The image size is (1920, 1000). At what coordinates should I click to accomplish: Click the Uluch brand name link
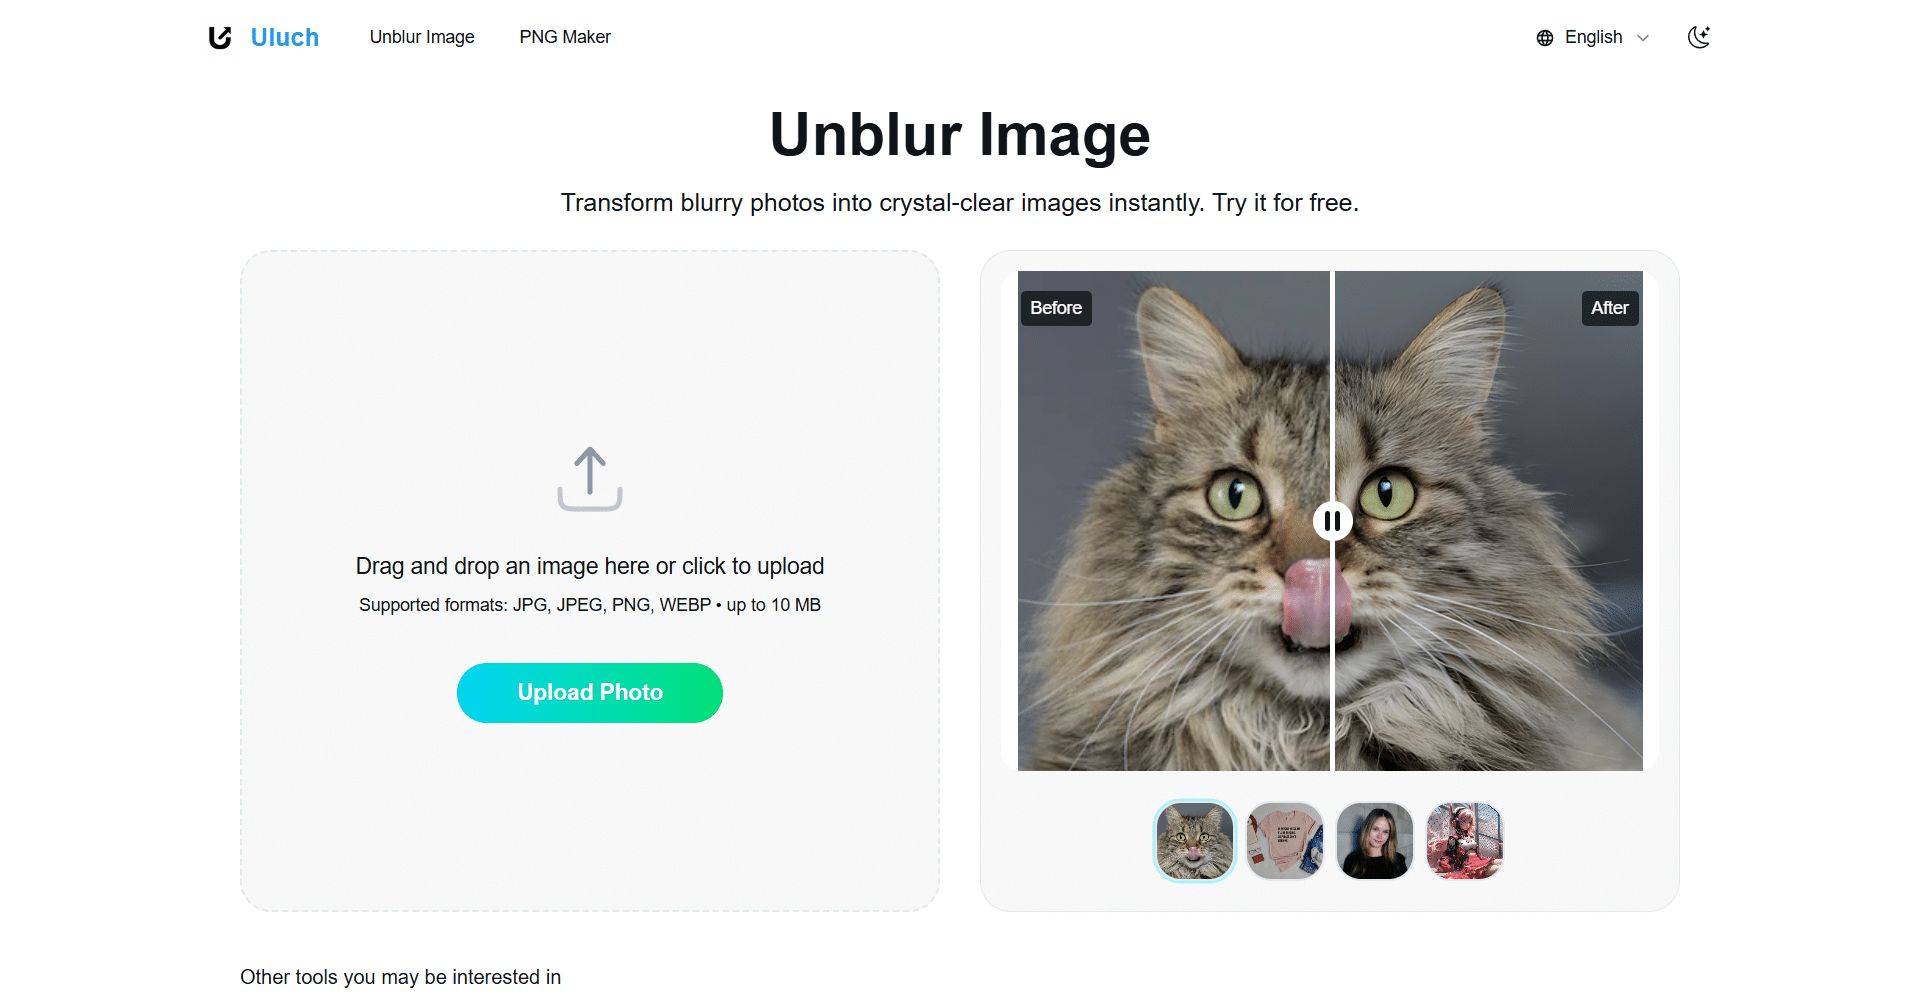pos(285,37)
